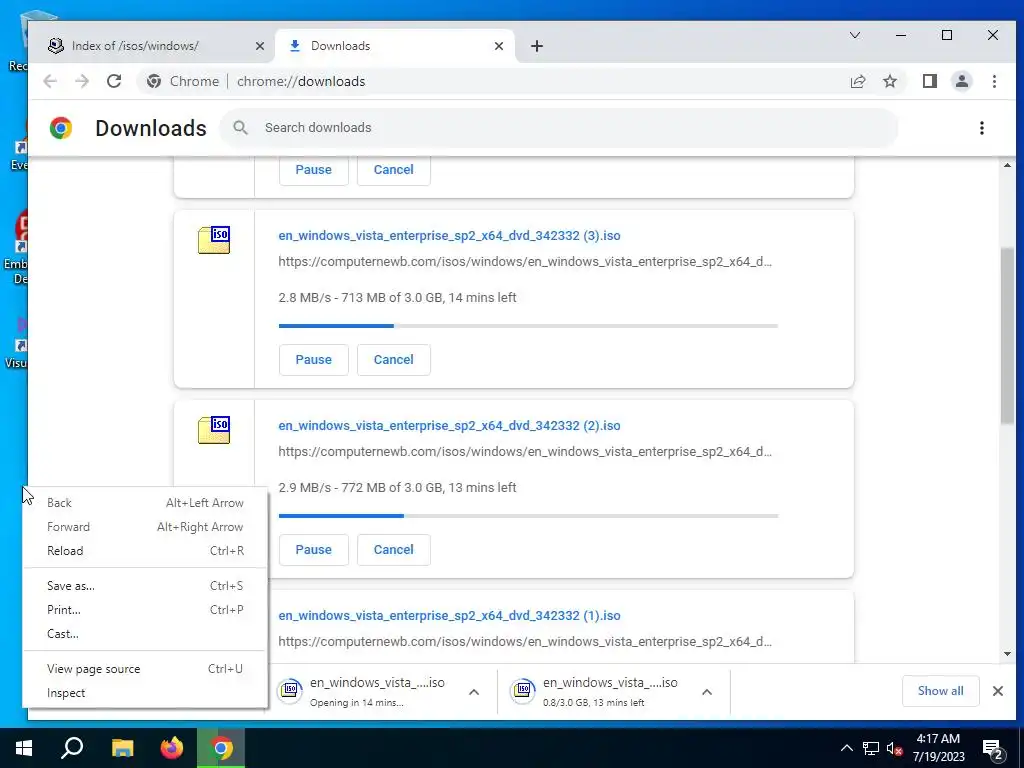Open the Chrome side panel icon

click(x=929, y=81)
